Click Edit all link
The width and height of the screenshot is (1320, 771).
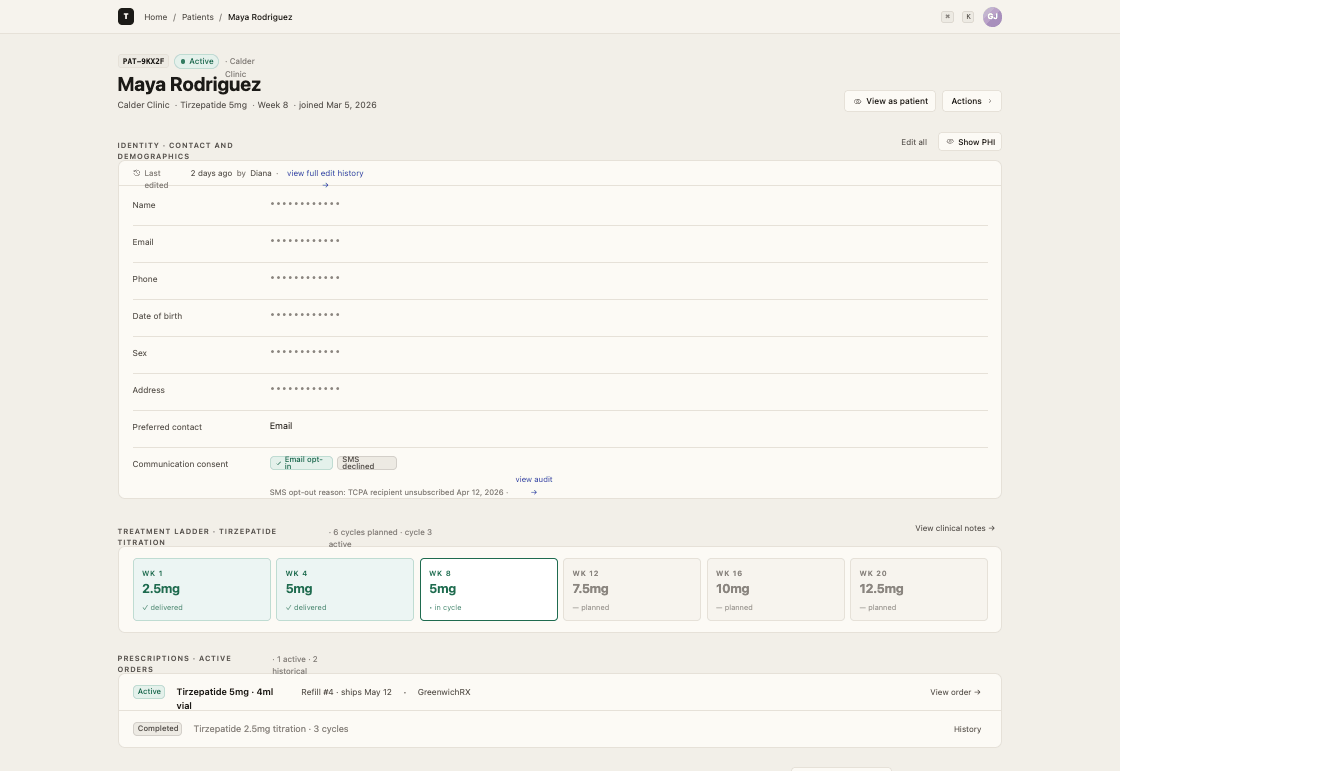914,142
